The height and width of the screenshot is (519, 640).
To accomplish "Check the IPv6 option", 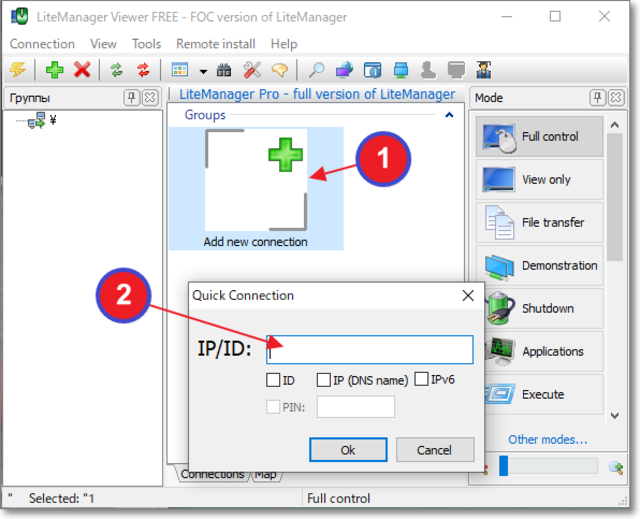I will pyautogui.click(x=421, y=379).
